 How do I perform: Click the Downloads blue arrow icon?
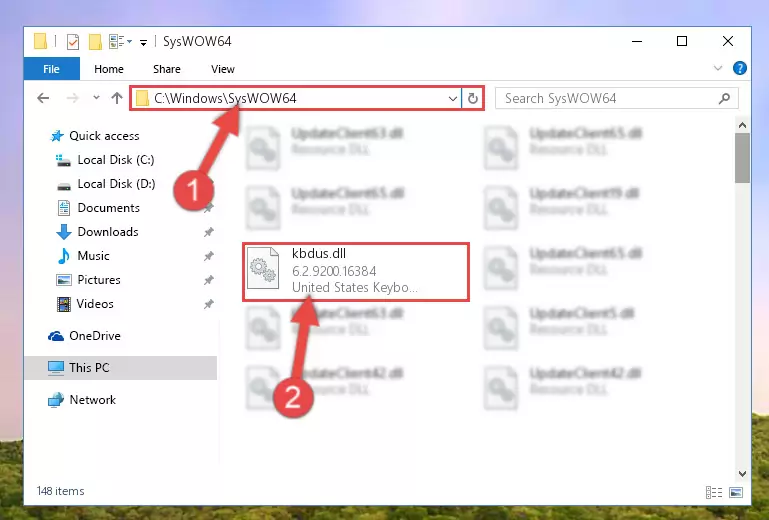[x=64, y=232]
